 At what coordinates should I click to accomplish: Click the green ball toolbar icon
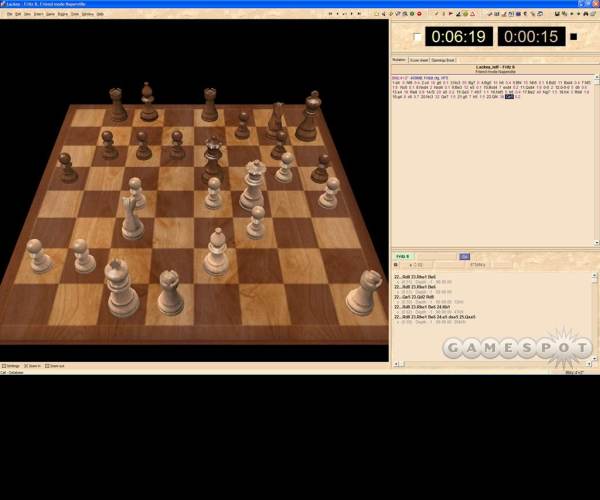coord(465,14)
